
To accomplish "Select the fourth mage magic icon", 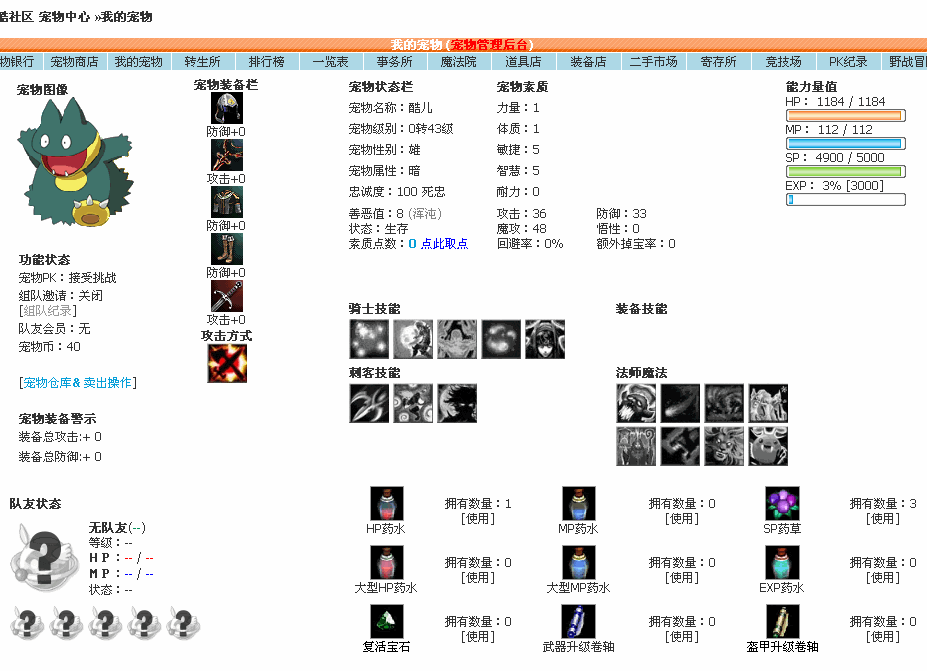I will [768, 403].
